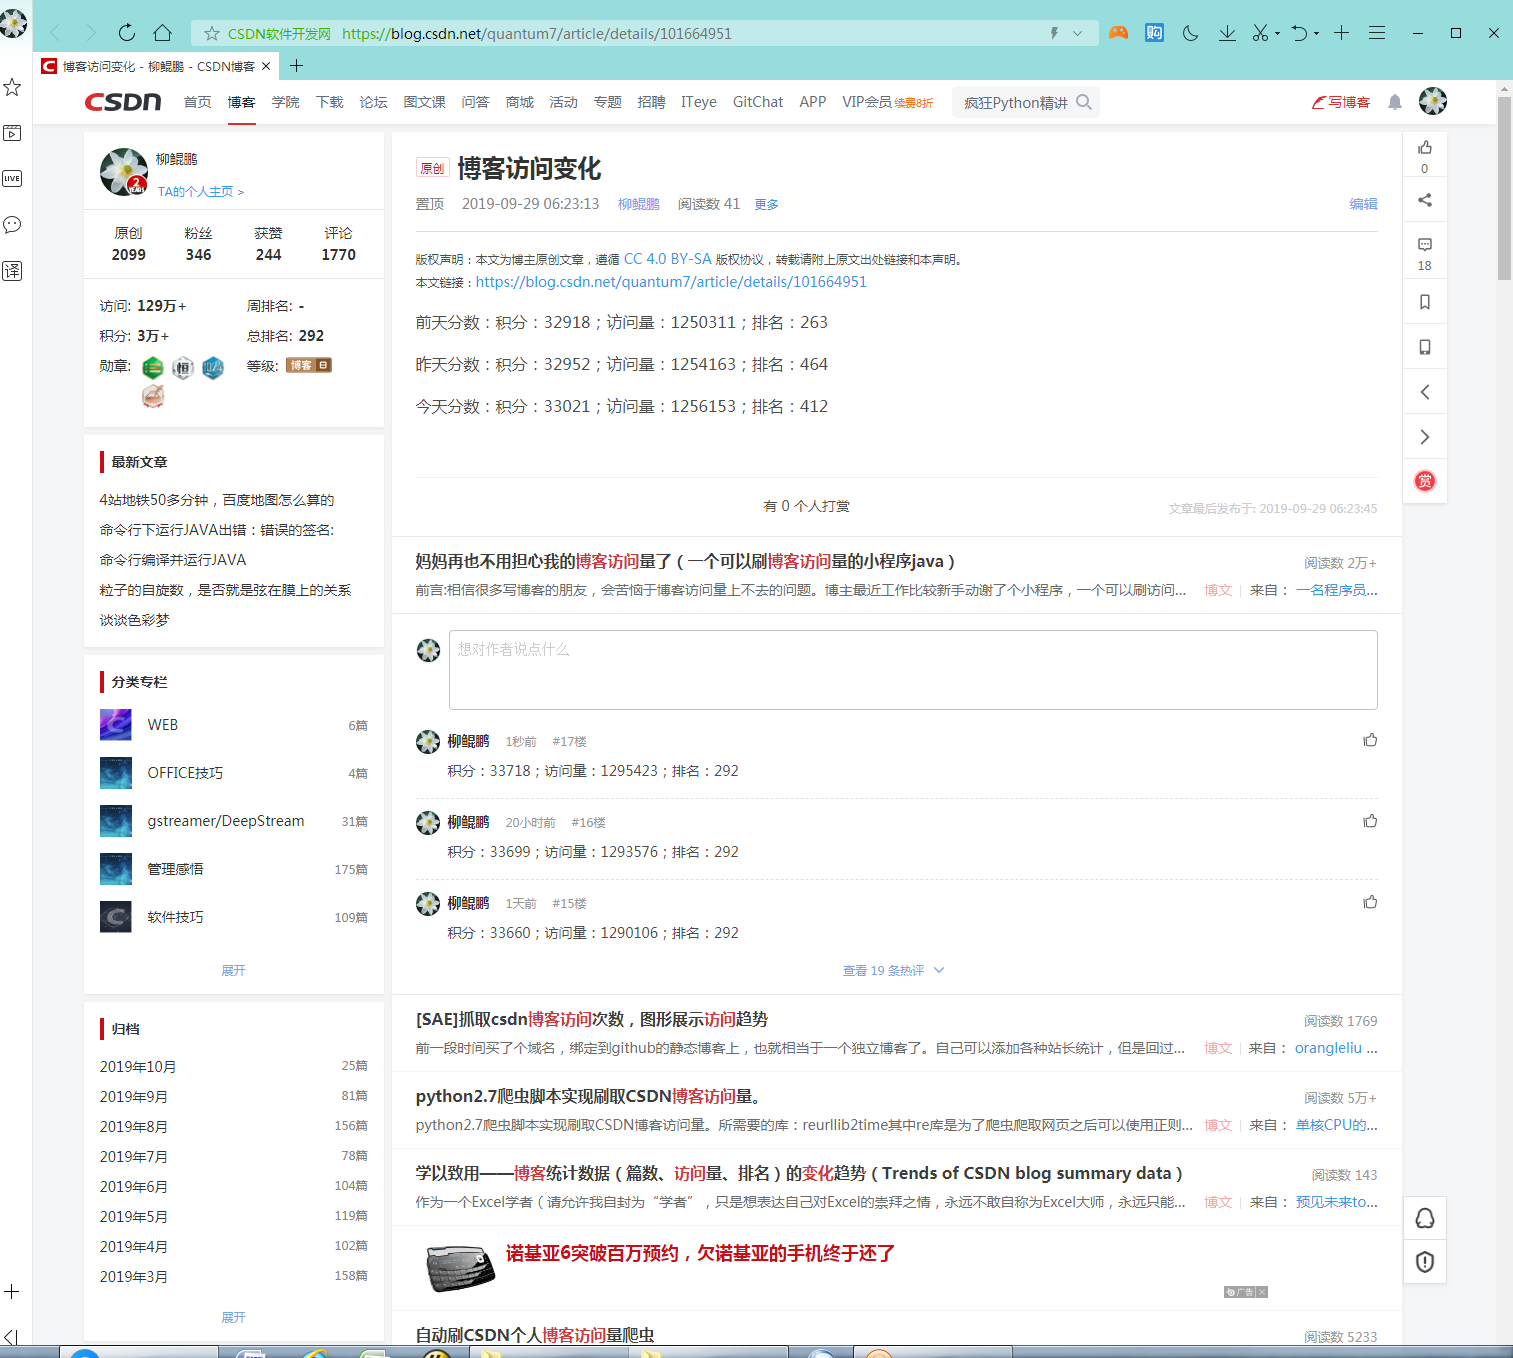Viewport: 1513px width, 1358px height.
Task: Open 问答 nav item
Action: point(475,102)
